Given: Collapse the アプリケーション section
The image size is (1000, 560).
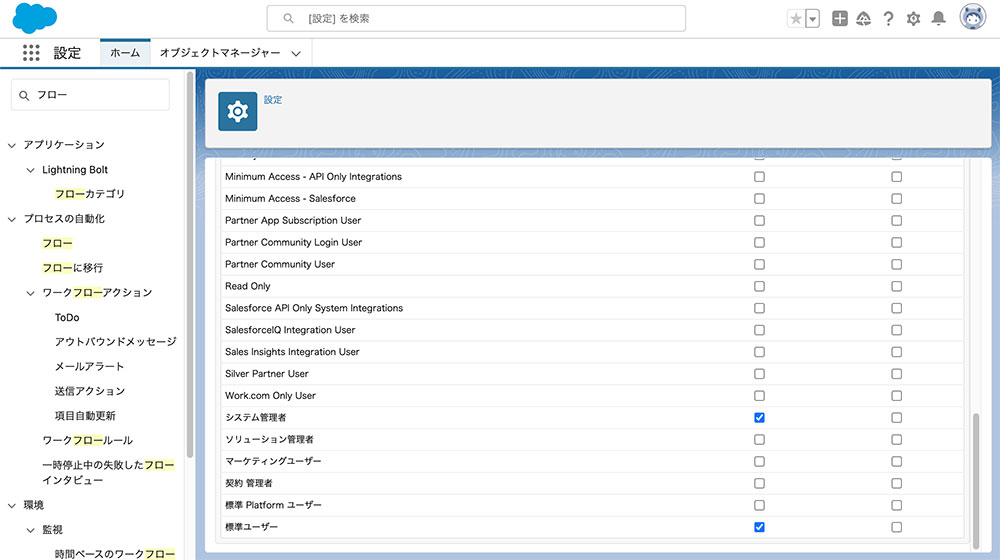Looking at the screenshot, I should point(11,145).
